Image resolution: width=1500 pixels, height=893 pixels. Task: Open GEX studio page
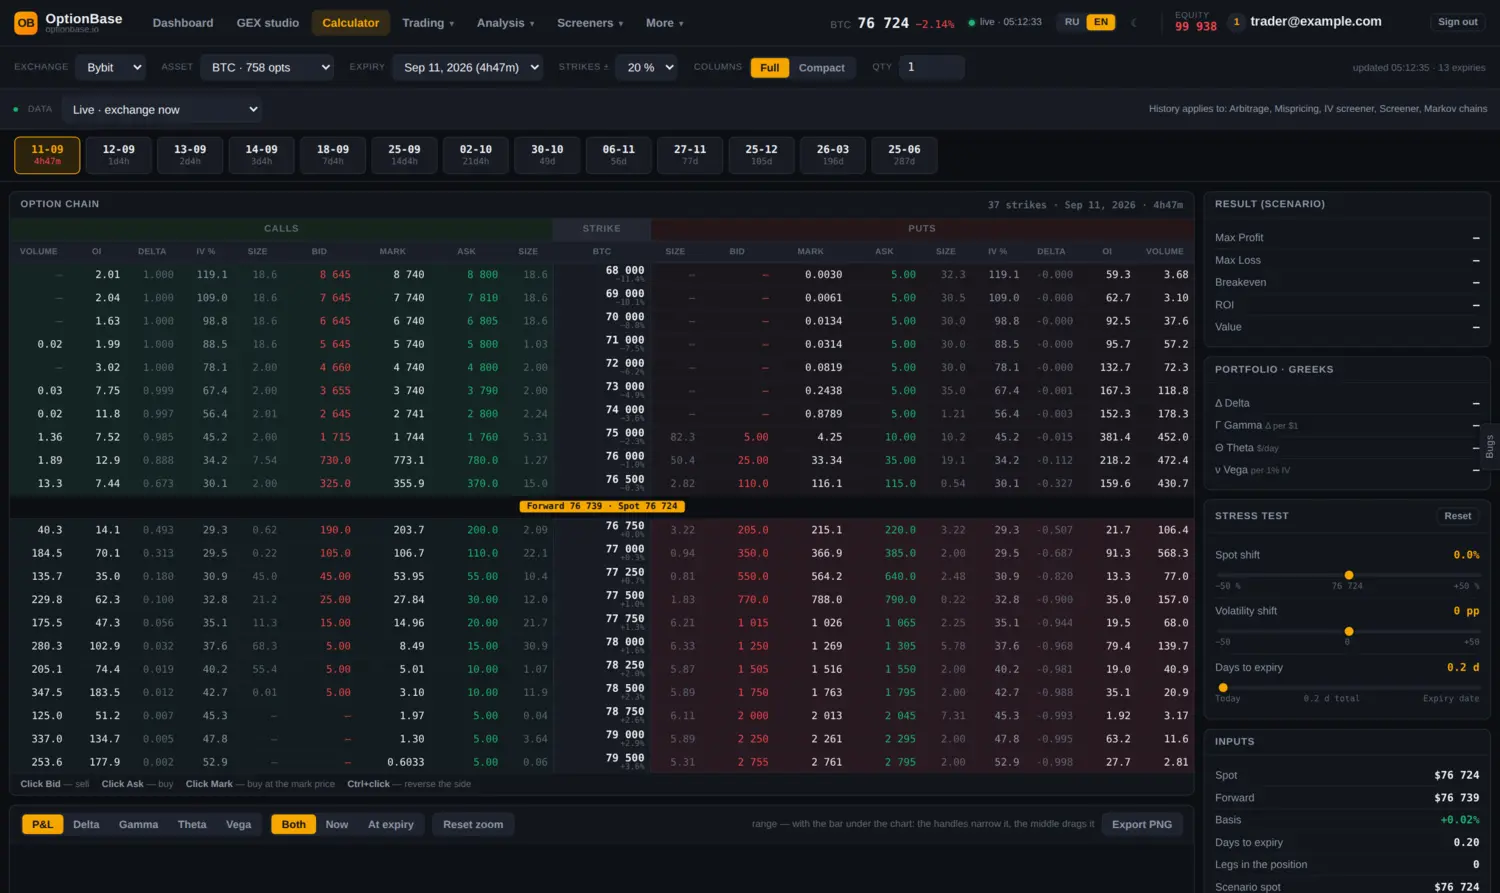[x=268, y=23]
